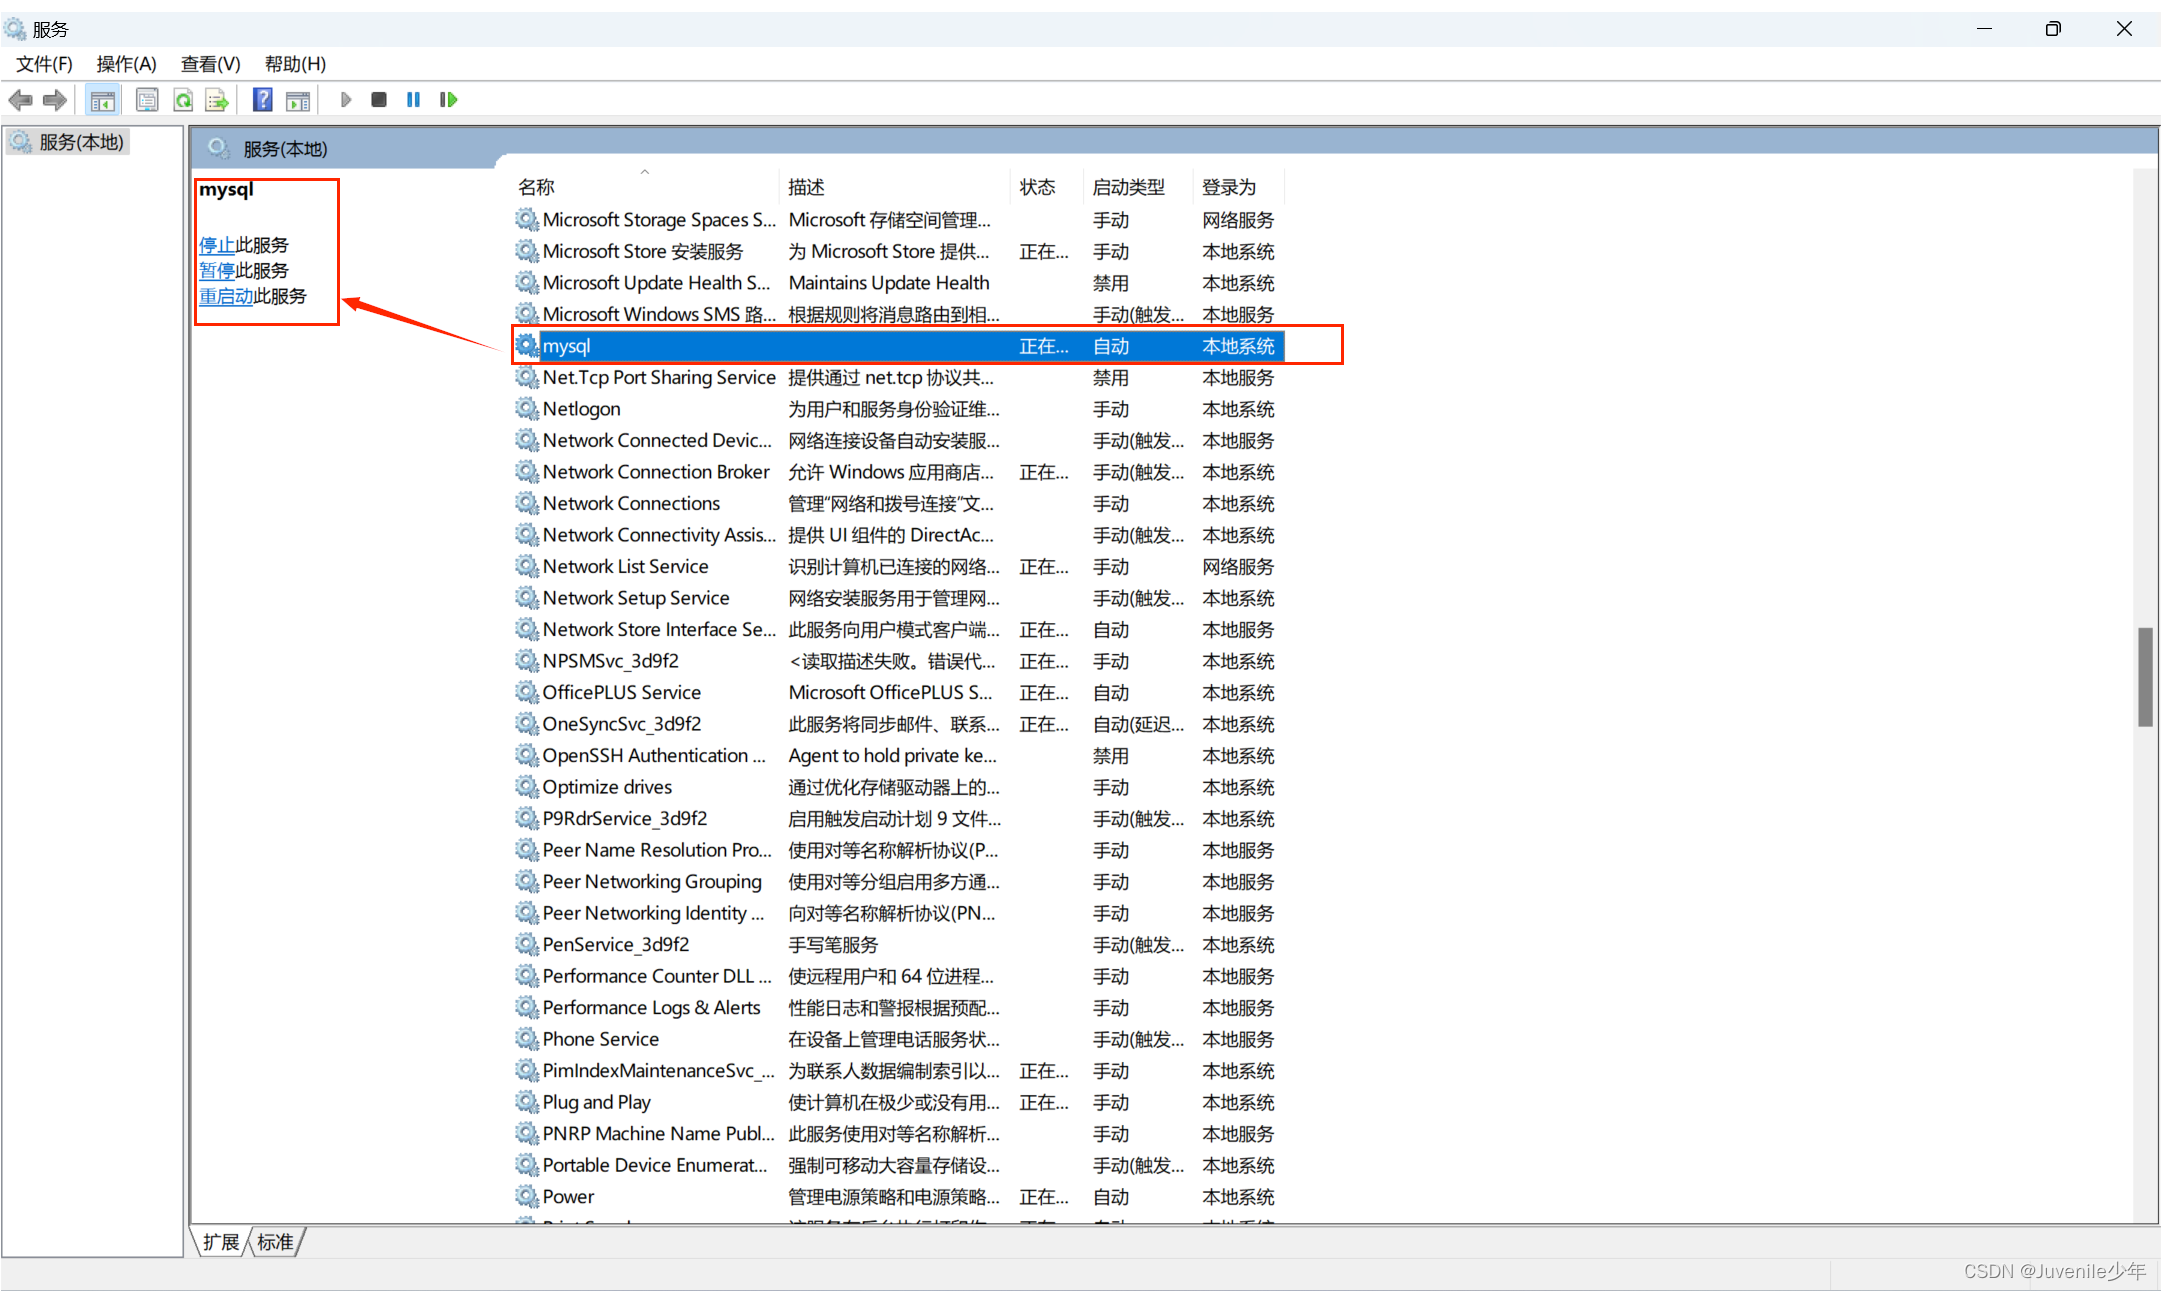Toggle the show/hide action pane icon
The image size is (2162, 1291).
[298, 100]
